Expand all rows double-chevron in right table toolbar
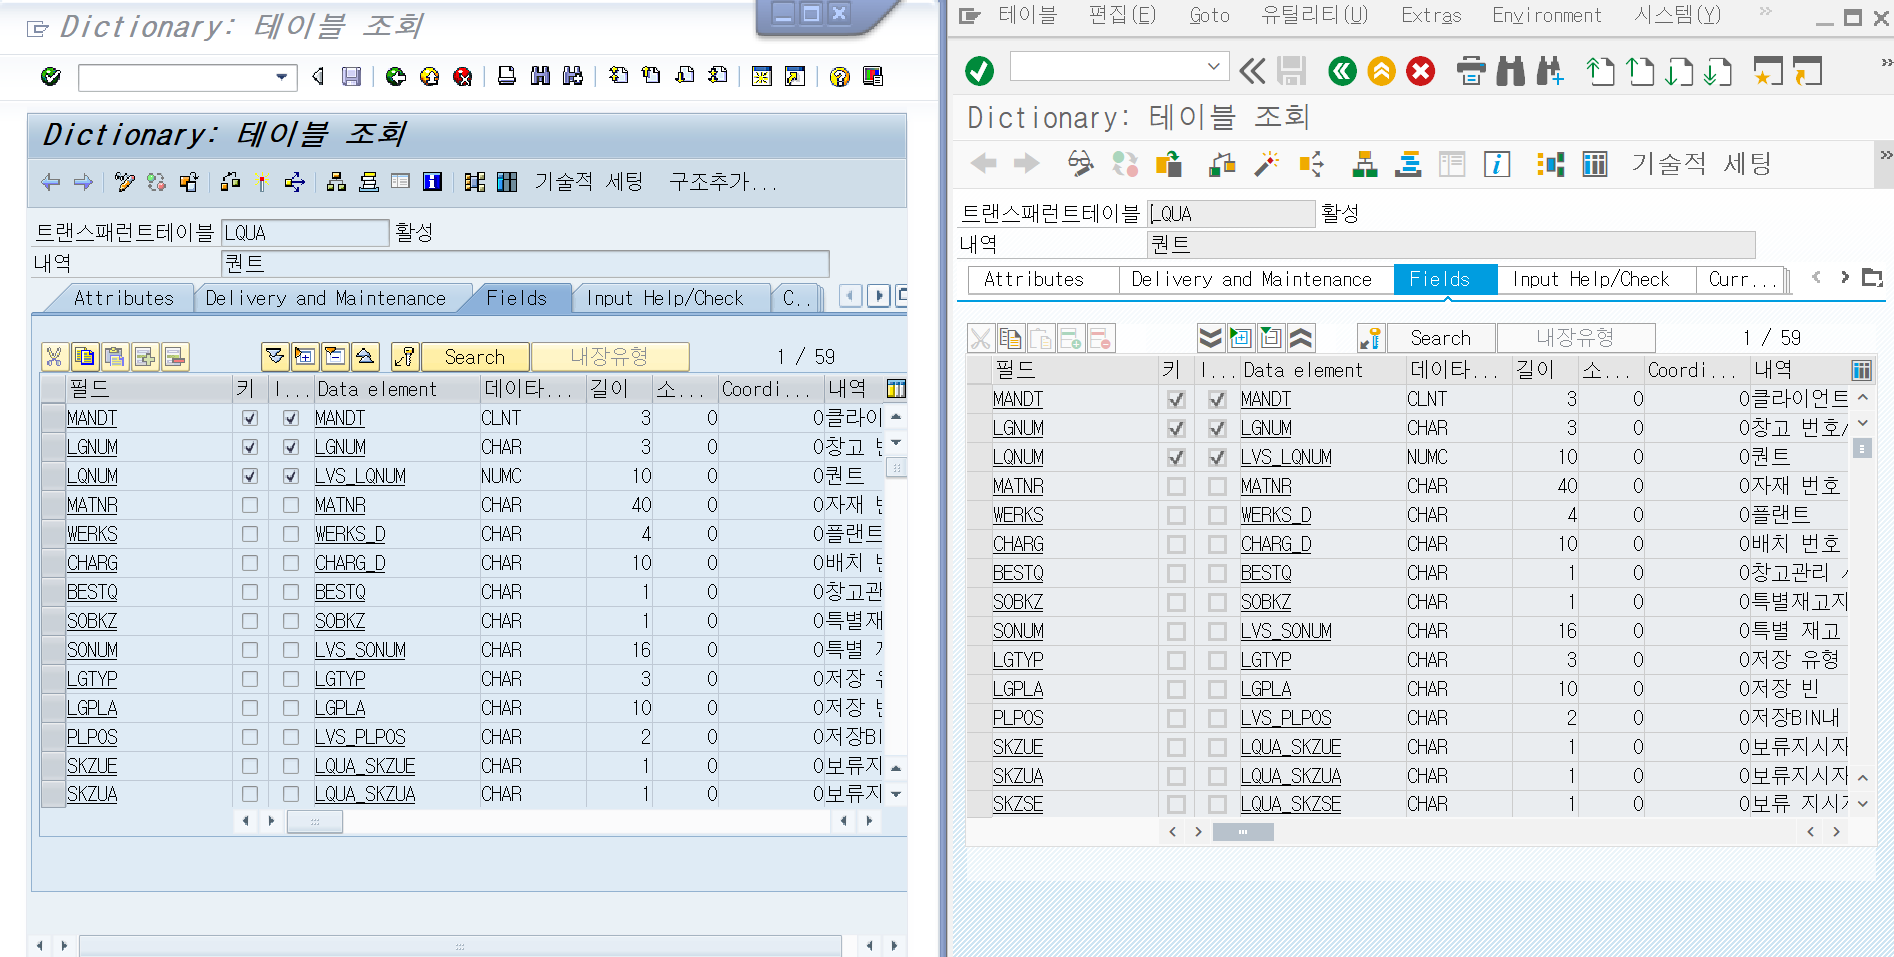The height and width of the screenshot is (957, 1894). [x=1210, y=338]
